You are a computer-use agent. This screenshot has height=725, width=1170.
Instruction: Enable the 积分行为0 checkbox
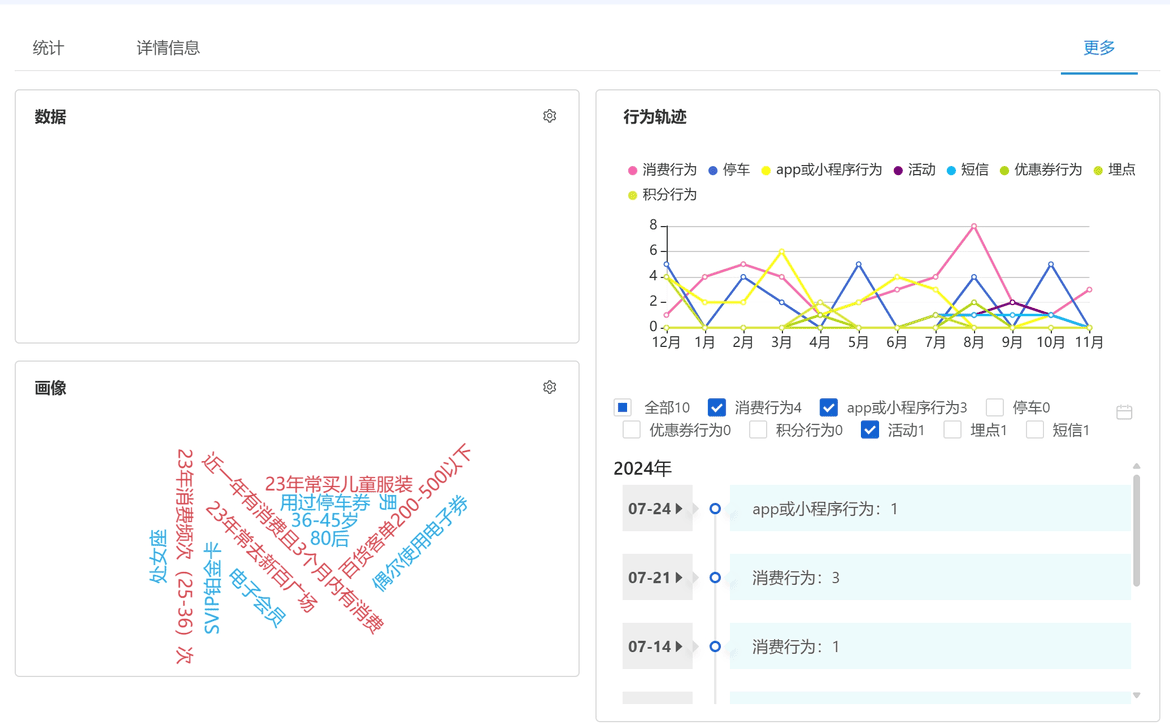[758, 430]
